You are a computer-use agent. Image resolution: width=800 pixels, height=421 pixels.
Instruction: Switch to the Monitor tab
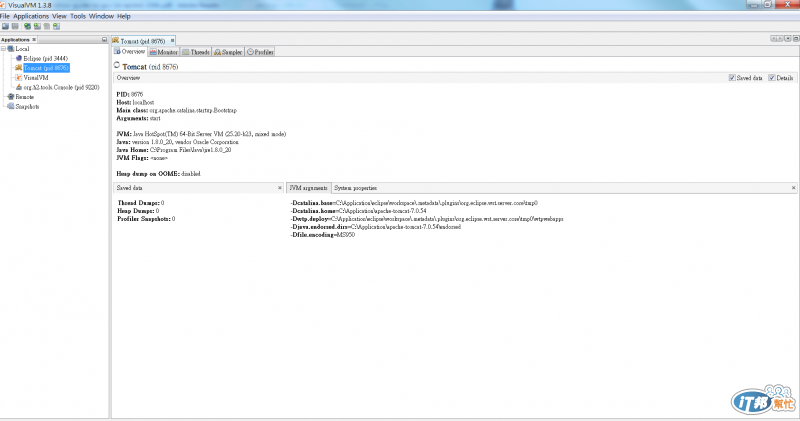[x=164, y=52]
